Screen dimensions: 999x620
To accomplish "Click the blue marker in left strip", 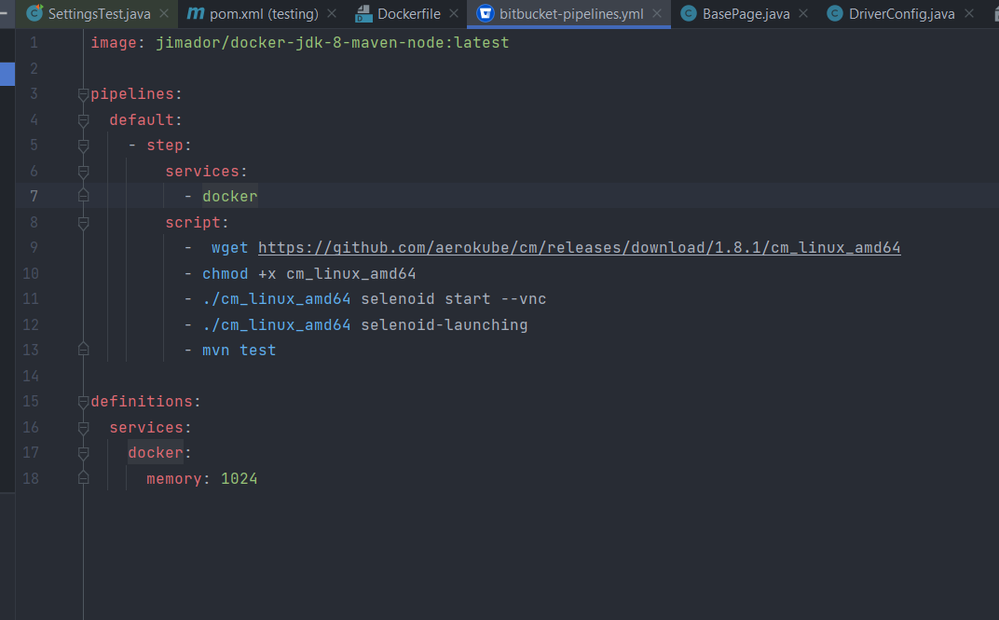I will click(x=7, y=74).
